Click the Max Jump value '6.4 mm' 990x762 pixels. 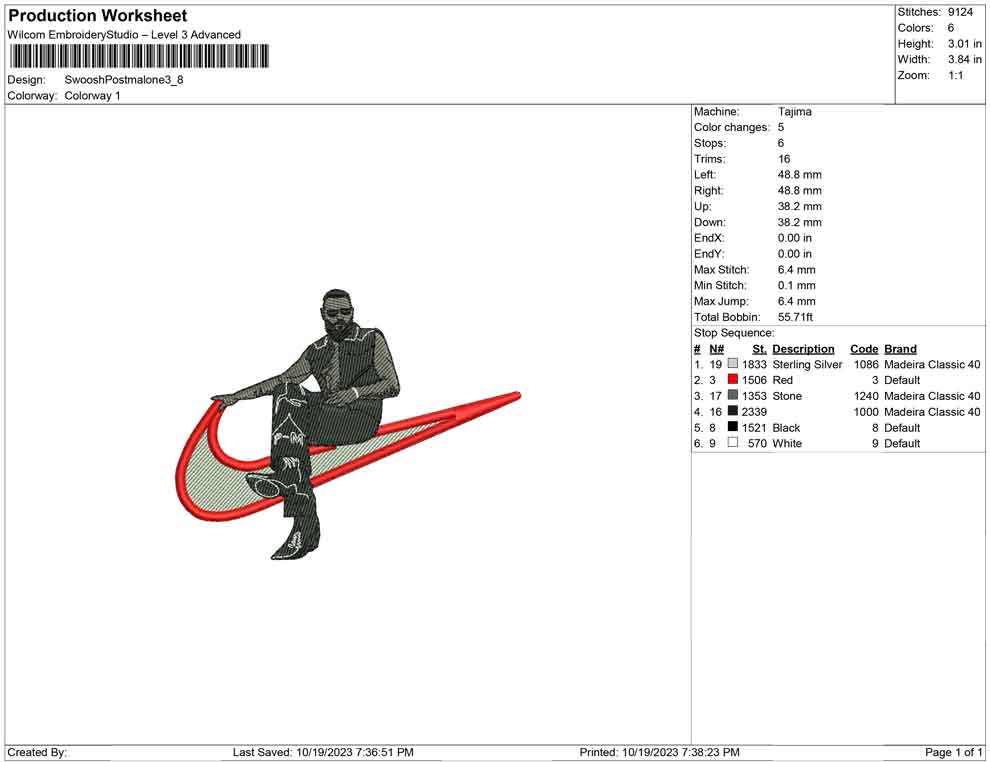(797, 301)
